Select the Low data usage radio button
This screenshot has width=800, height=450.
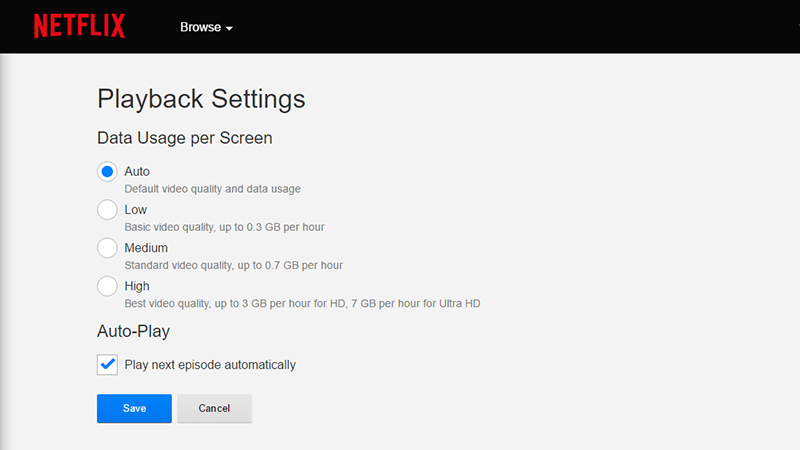pyautogui.click(x=107, y=210)
